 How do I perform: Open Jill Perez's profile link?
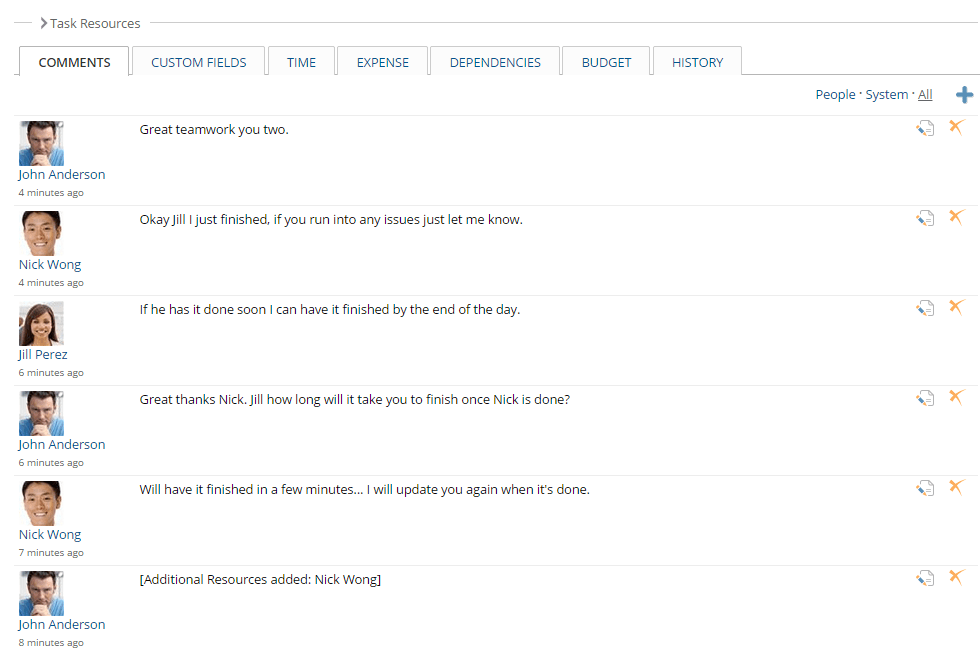tap(41, 354)
